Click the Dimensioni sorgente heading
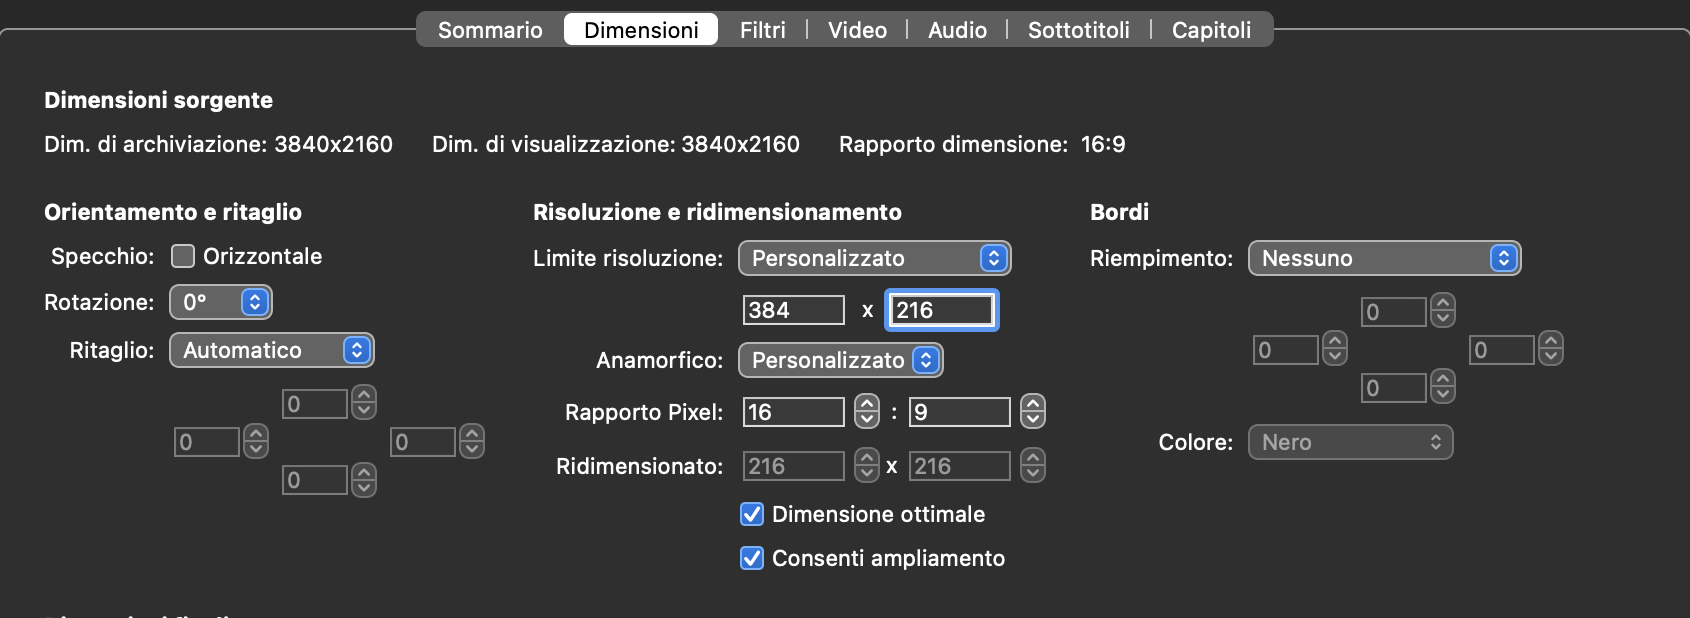The width and height of the screenshot is (1690, 618). click(158, 100)
